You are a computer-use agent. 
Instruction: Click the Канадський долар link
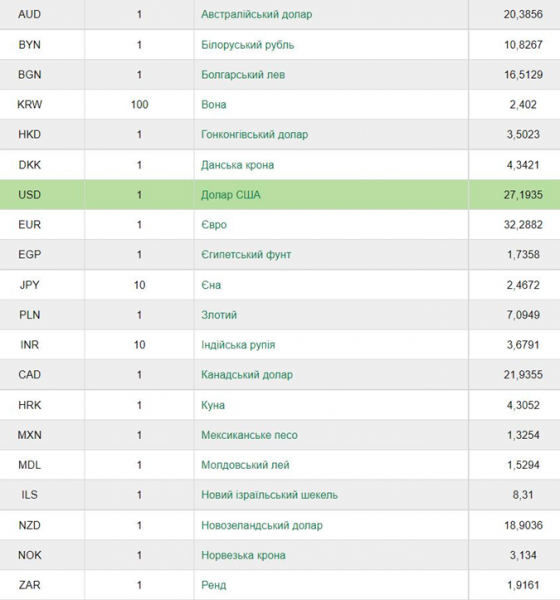click(x=247, y=375)
